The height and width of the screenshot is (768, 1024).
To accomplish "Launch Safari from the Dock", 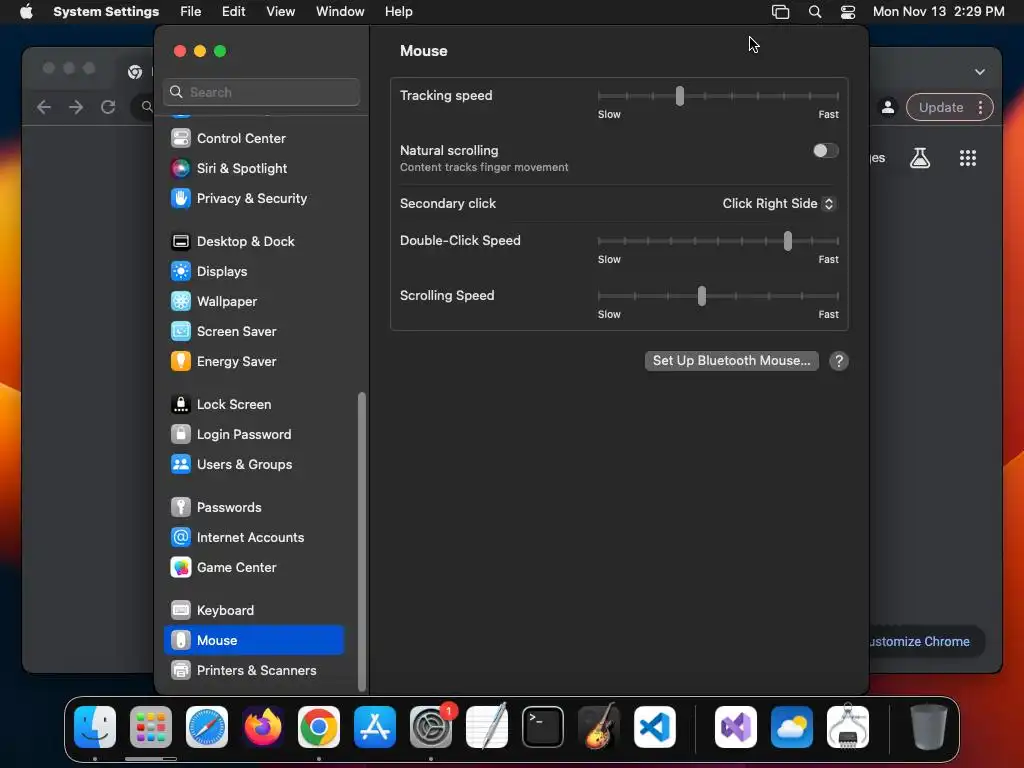I will point(207,727).
